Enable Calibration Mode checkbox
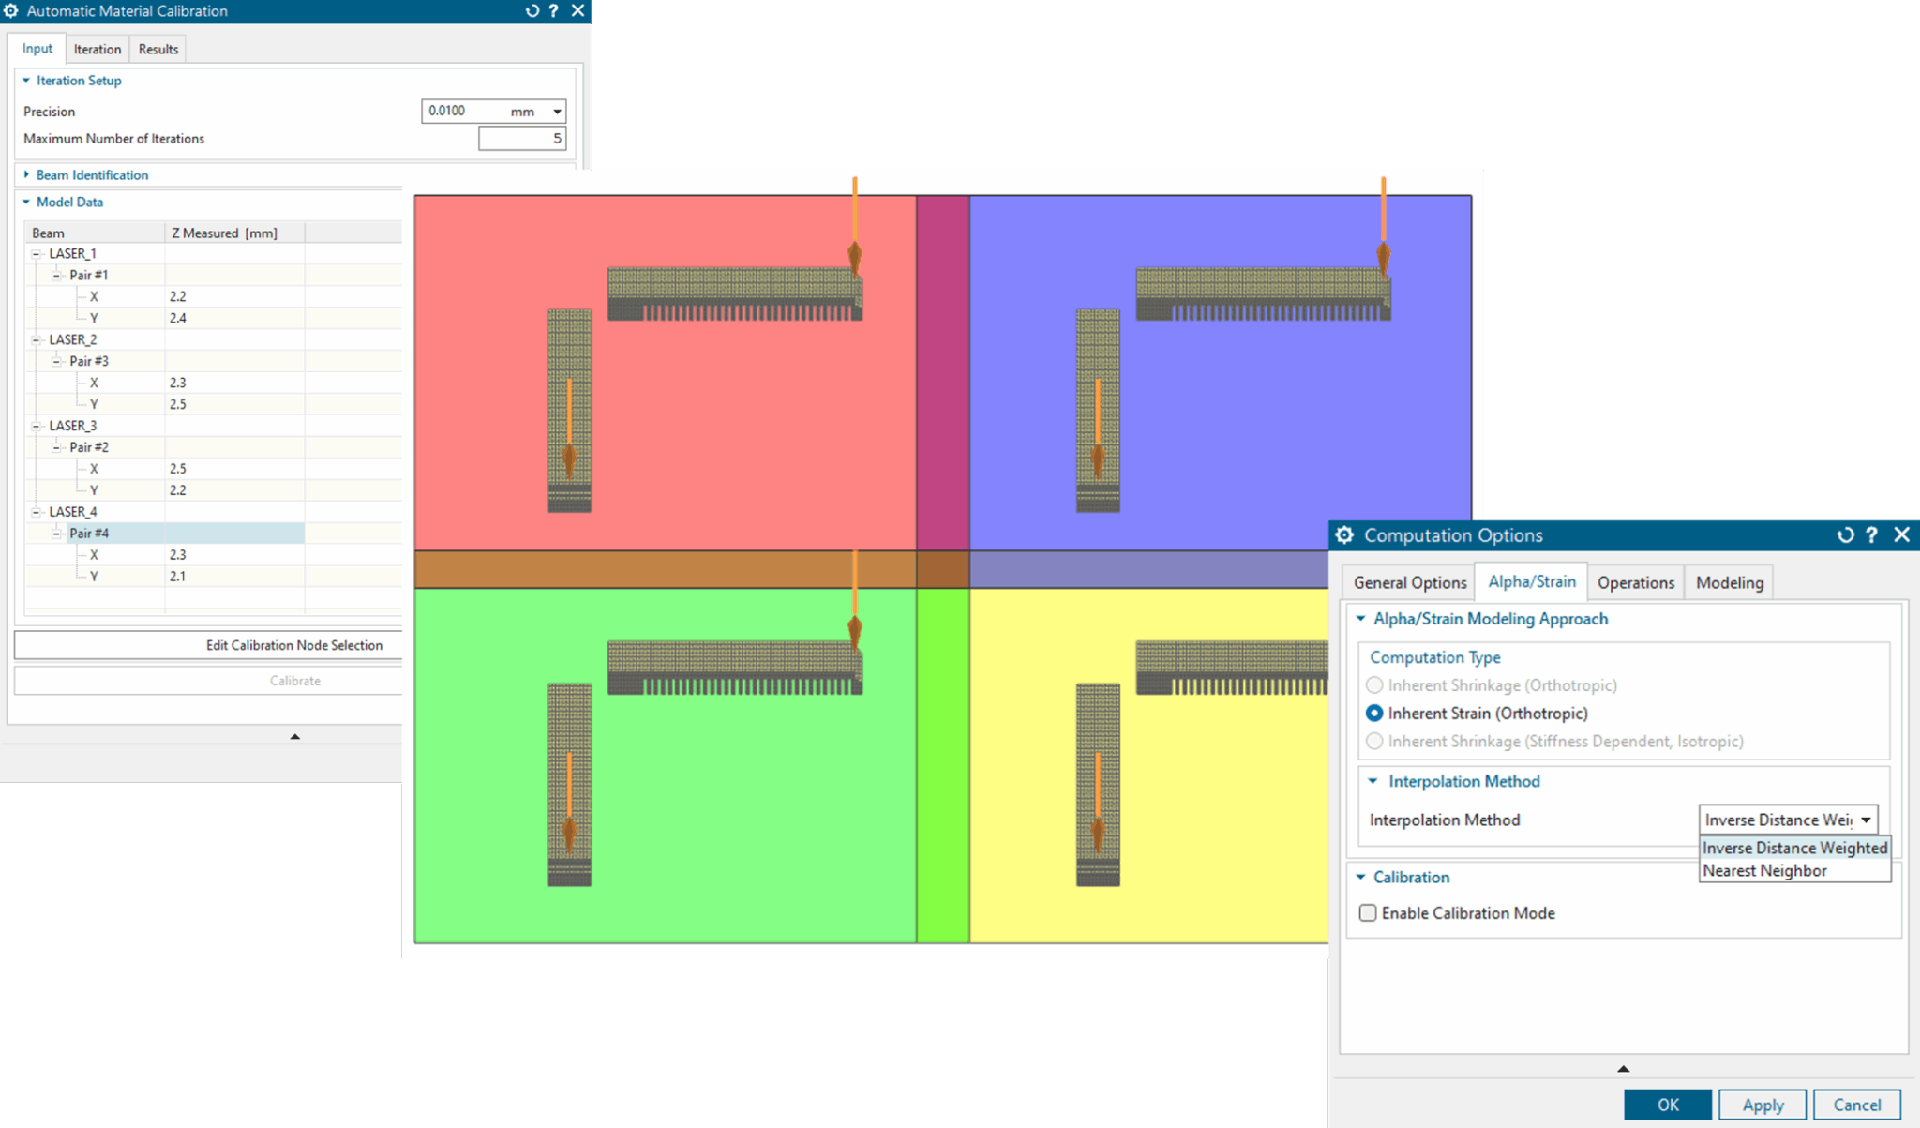Image resolution: width=1920 pixels, height=1128 pixels. [x=1367, y=913]
